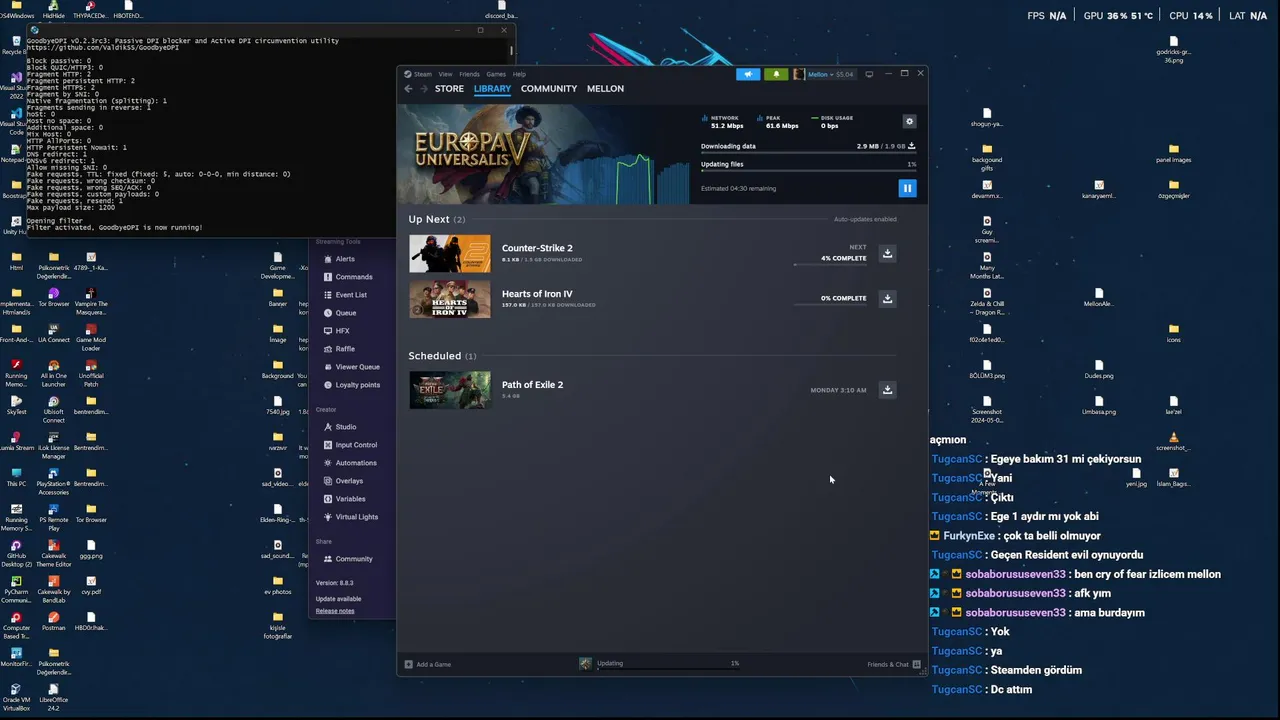
Task: Open the Release notes link
Action: point(335,611)
